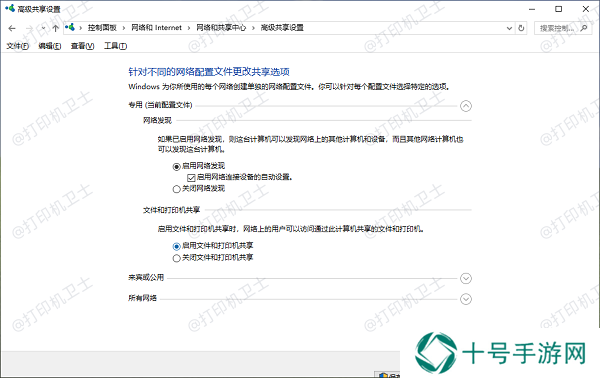Click the 控制面板 breadcrumb
The width and height of the screenshot is (600, 378).
[102, 28]
